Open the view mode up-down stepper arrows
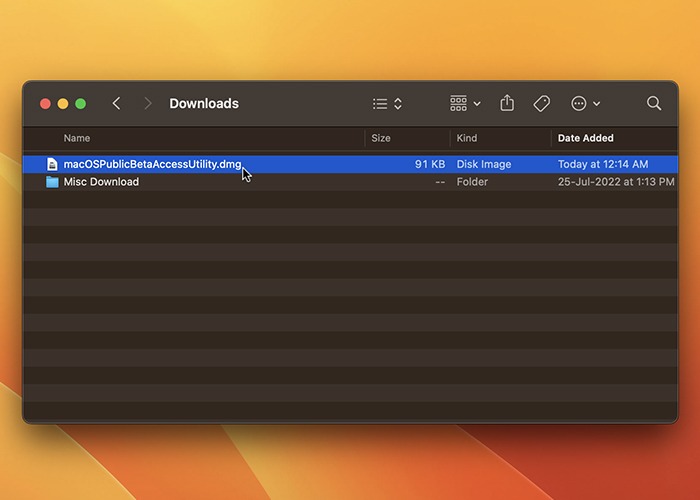The width and height of the screenshot is (700, 500). (398, 104)
